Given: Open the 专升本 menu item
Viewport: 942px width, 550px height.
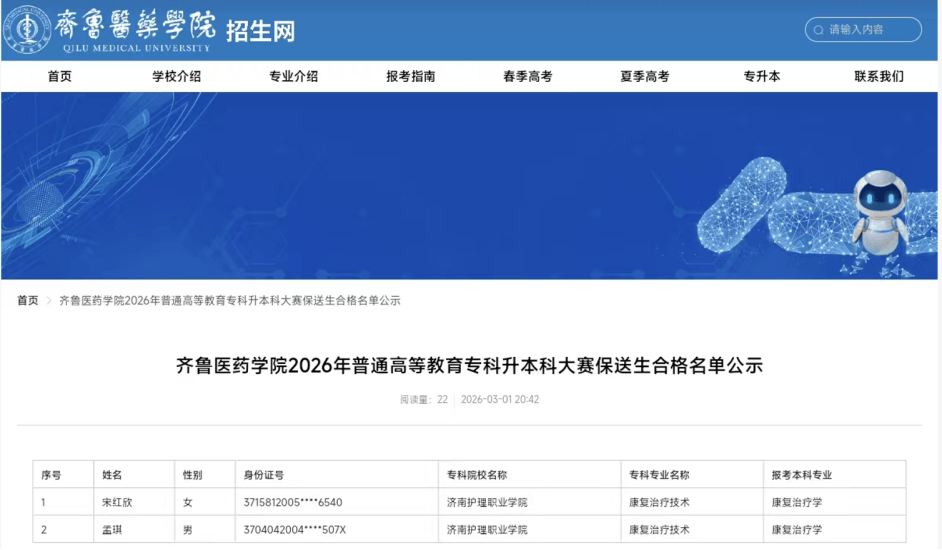Looking at the screenshot, I should point(762,76).
